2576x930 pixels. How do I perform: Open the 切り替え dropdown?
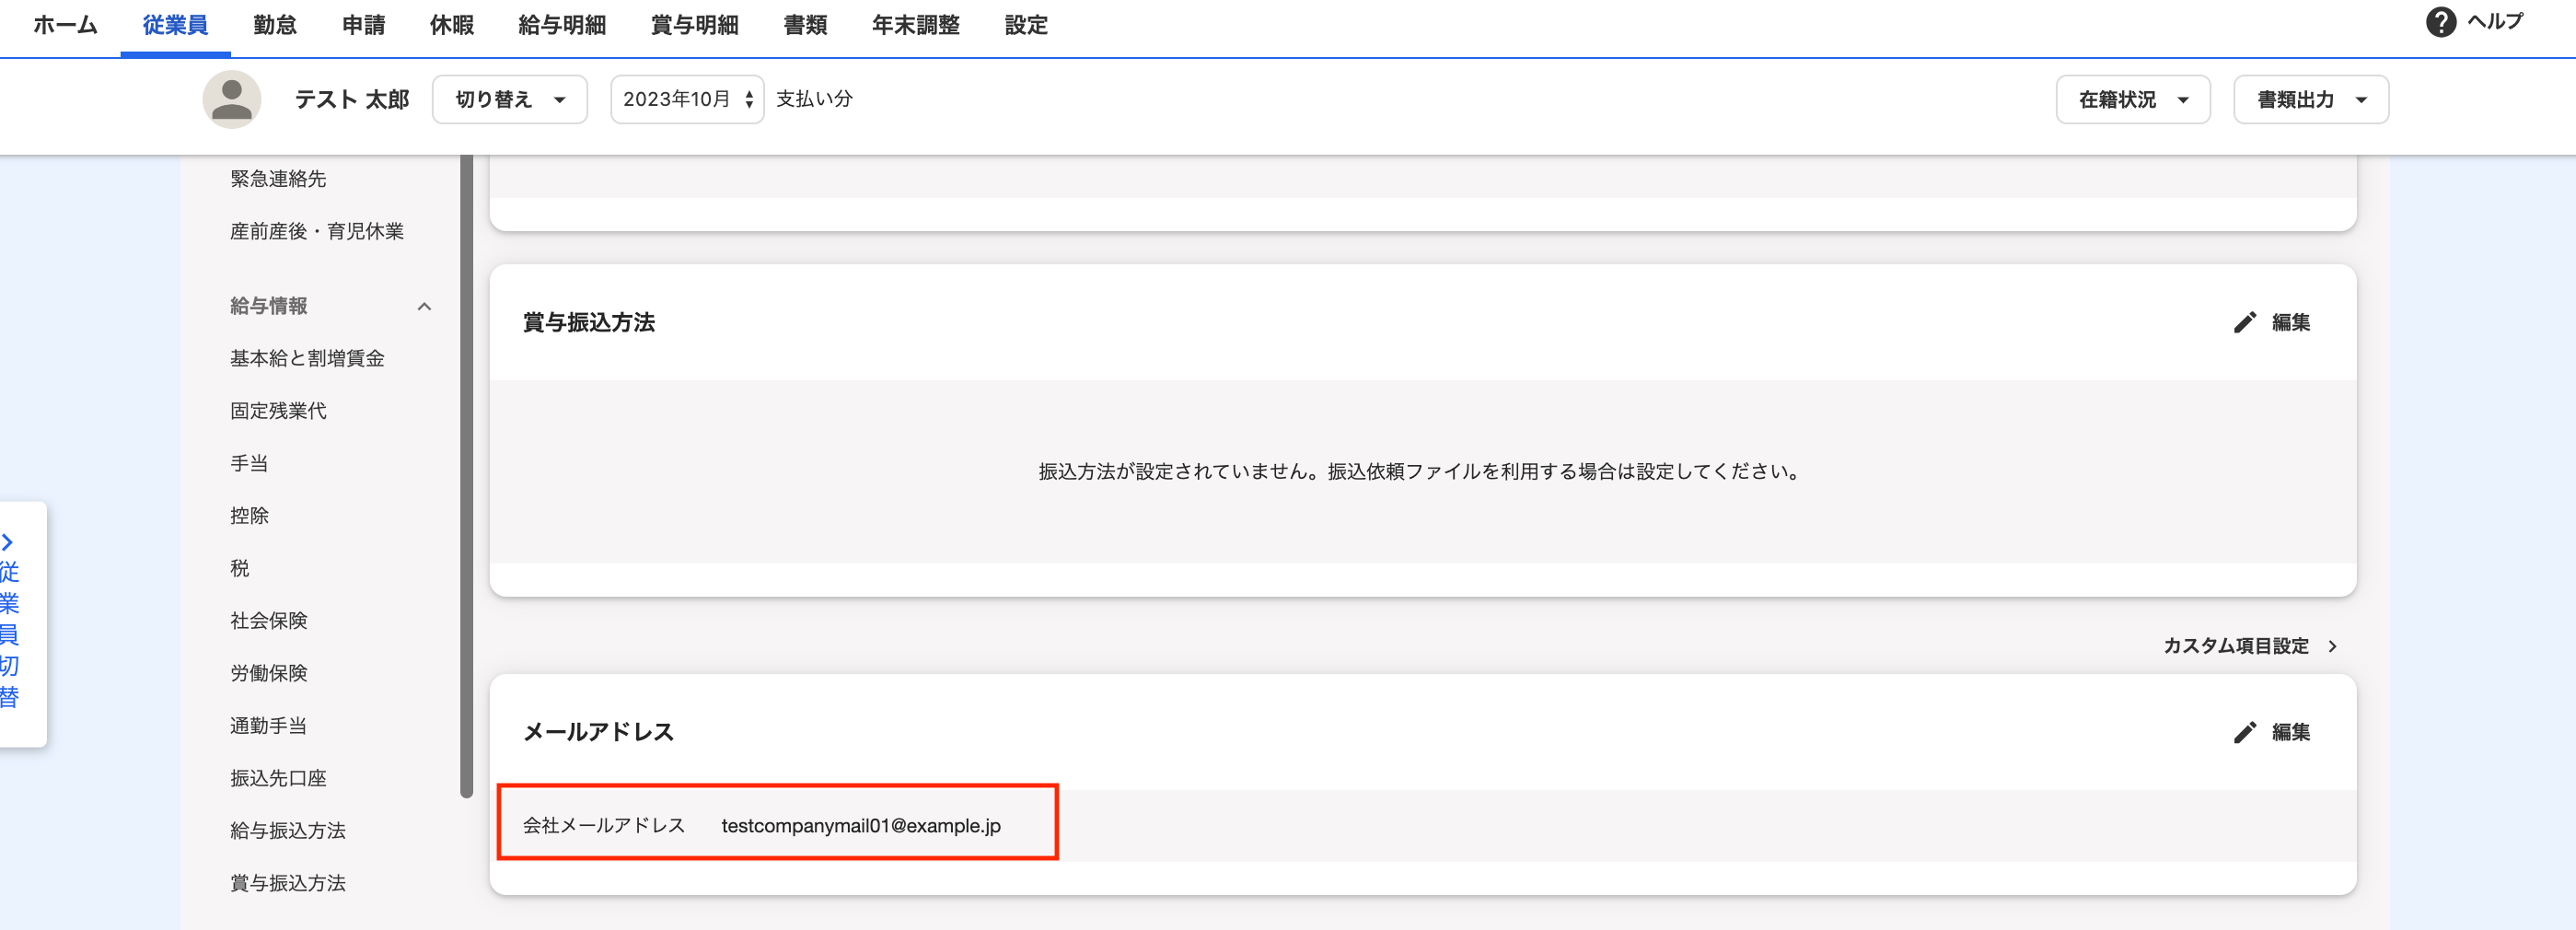[x=509, y=99]
